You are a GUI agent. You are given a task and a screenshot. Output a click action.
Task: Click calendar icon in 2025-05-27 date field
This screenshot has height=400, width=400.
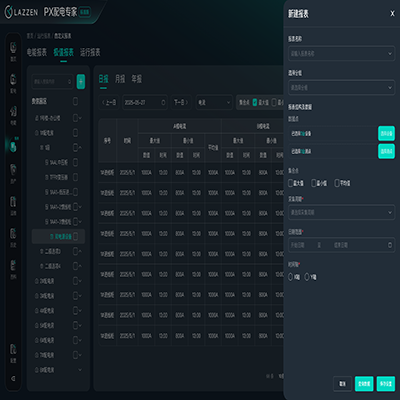(x=163, y=102)
